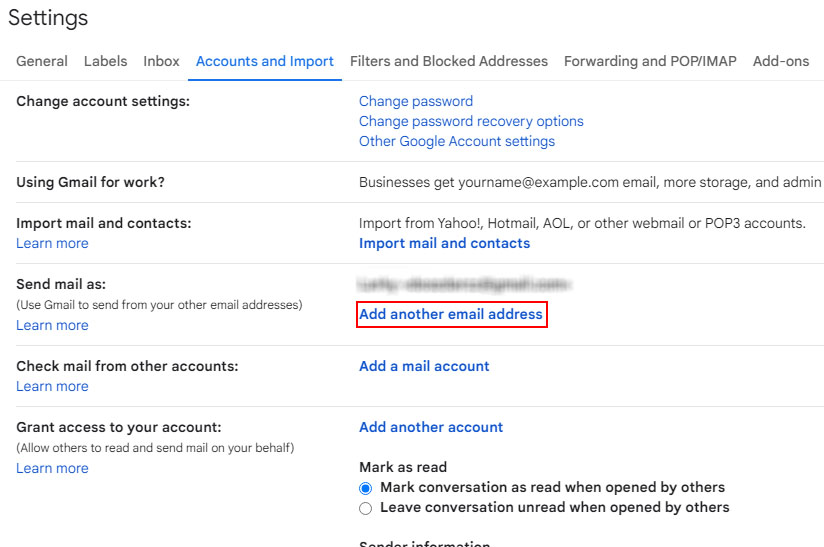
Task: Select Mark conversation as read when opened
Action: click(x=366, y=488)
